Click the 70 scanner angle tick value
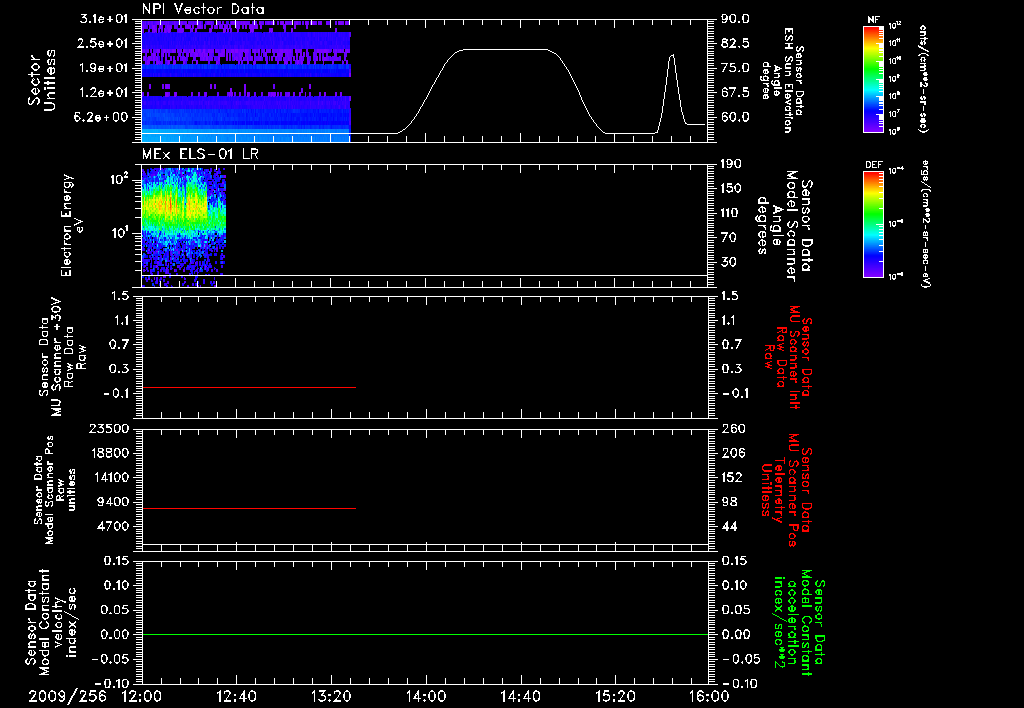The width and height of the screenshot is (1024, 708). click(x=728, y=238)
